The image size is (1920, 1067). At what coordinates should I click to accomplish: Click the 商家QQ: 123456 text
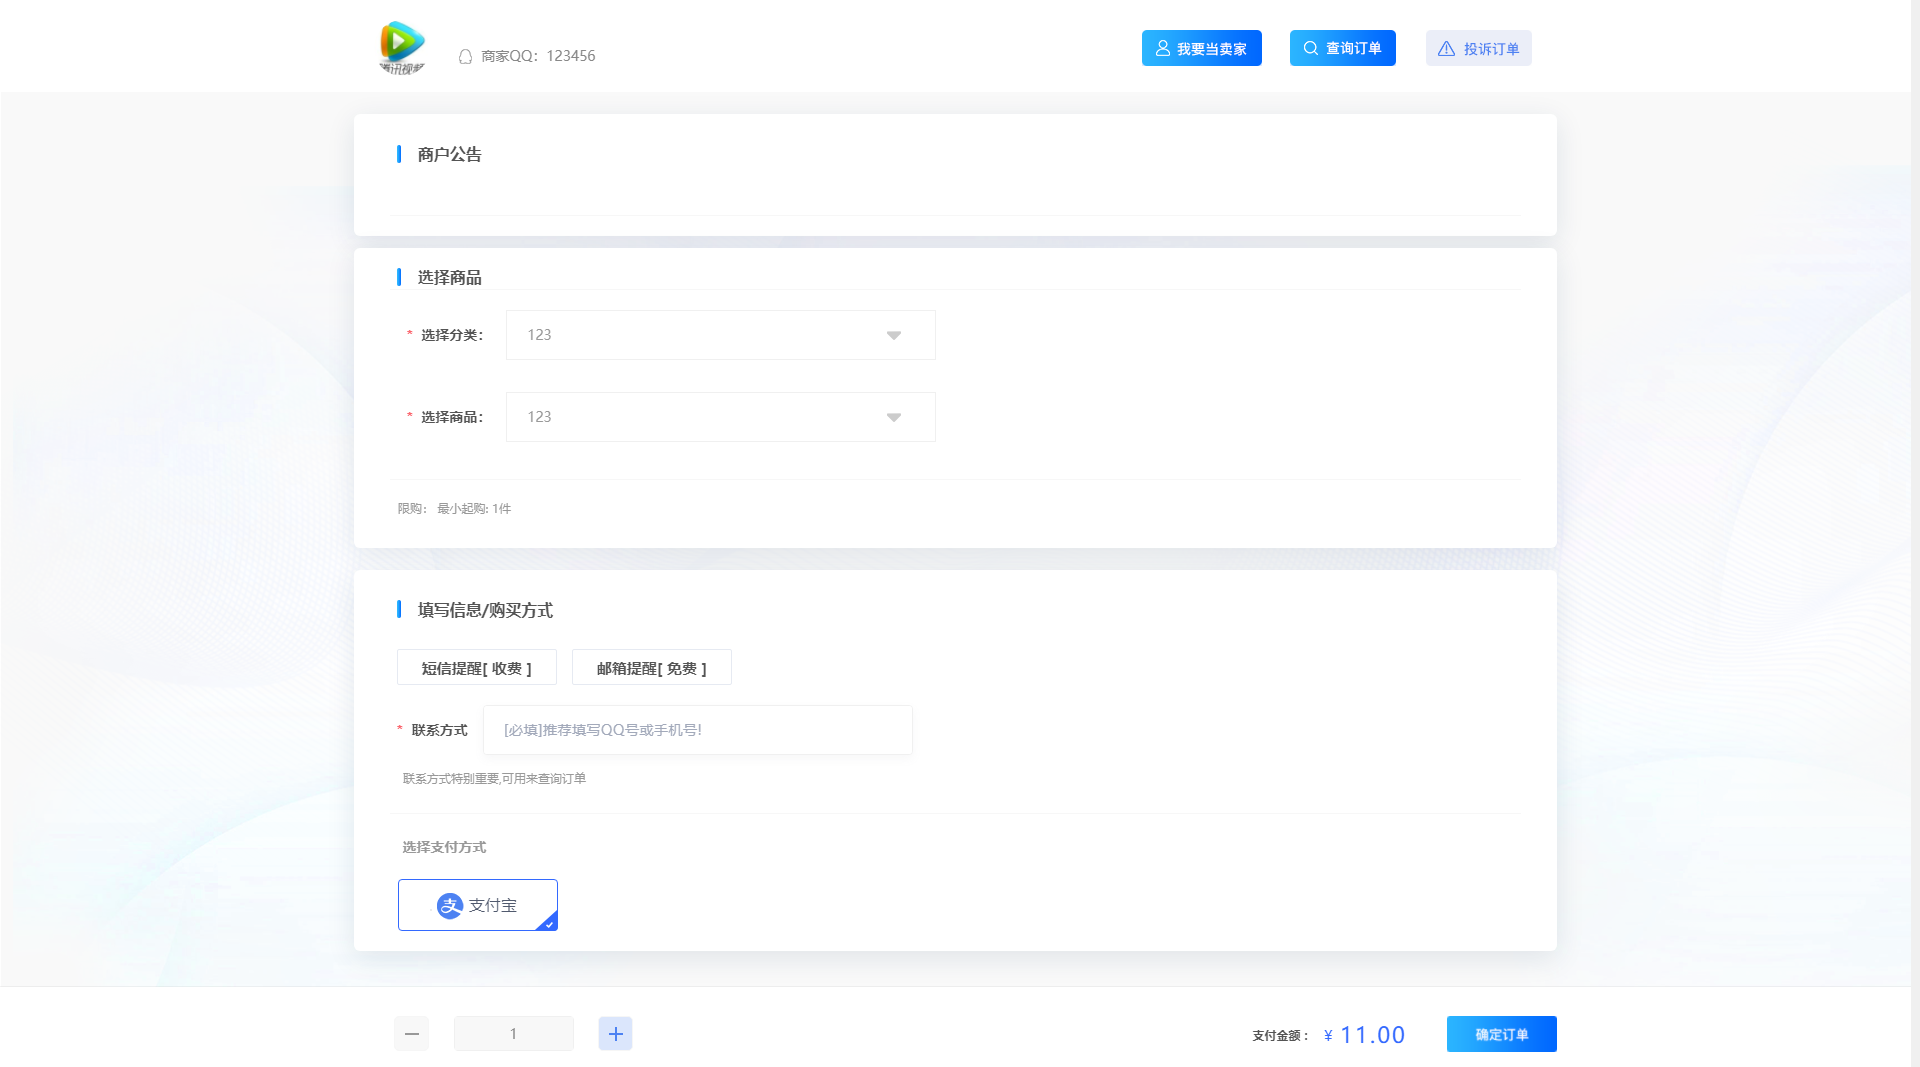coord(538,56)
